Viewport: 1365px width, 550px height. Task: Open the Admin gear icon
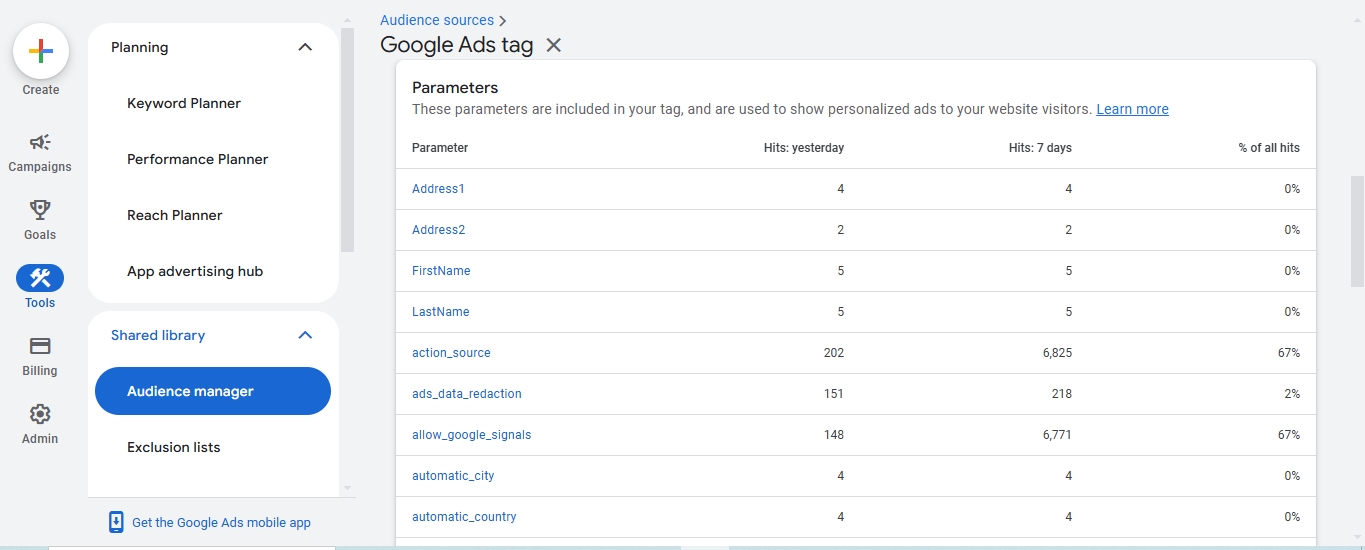40,414
